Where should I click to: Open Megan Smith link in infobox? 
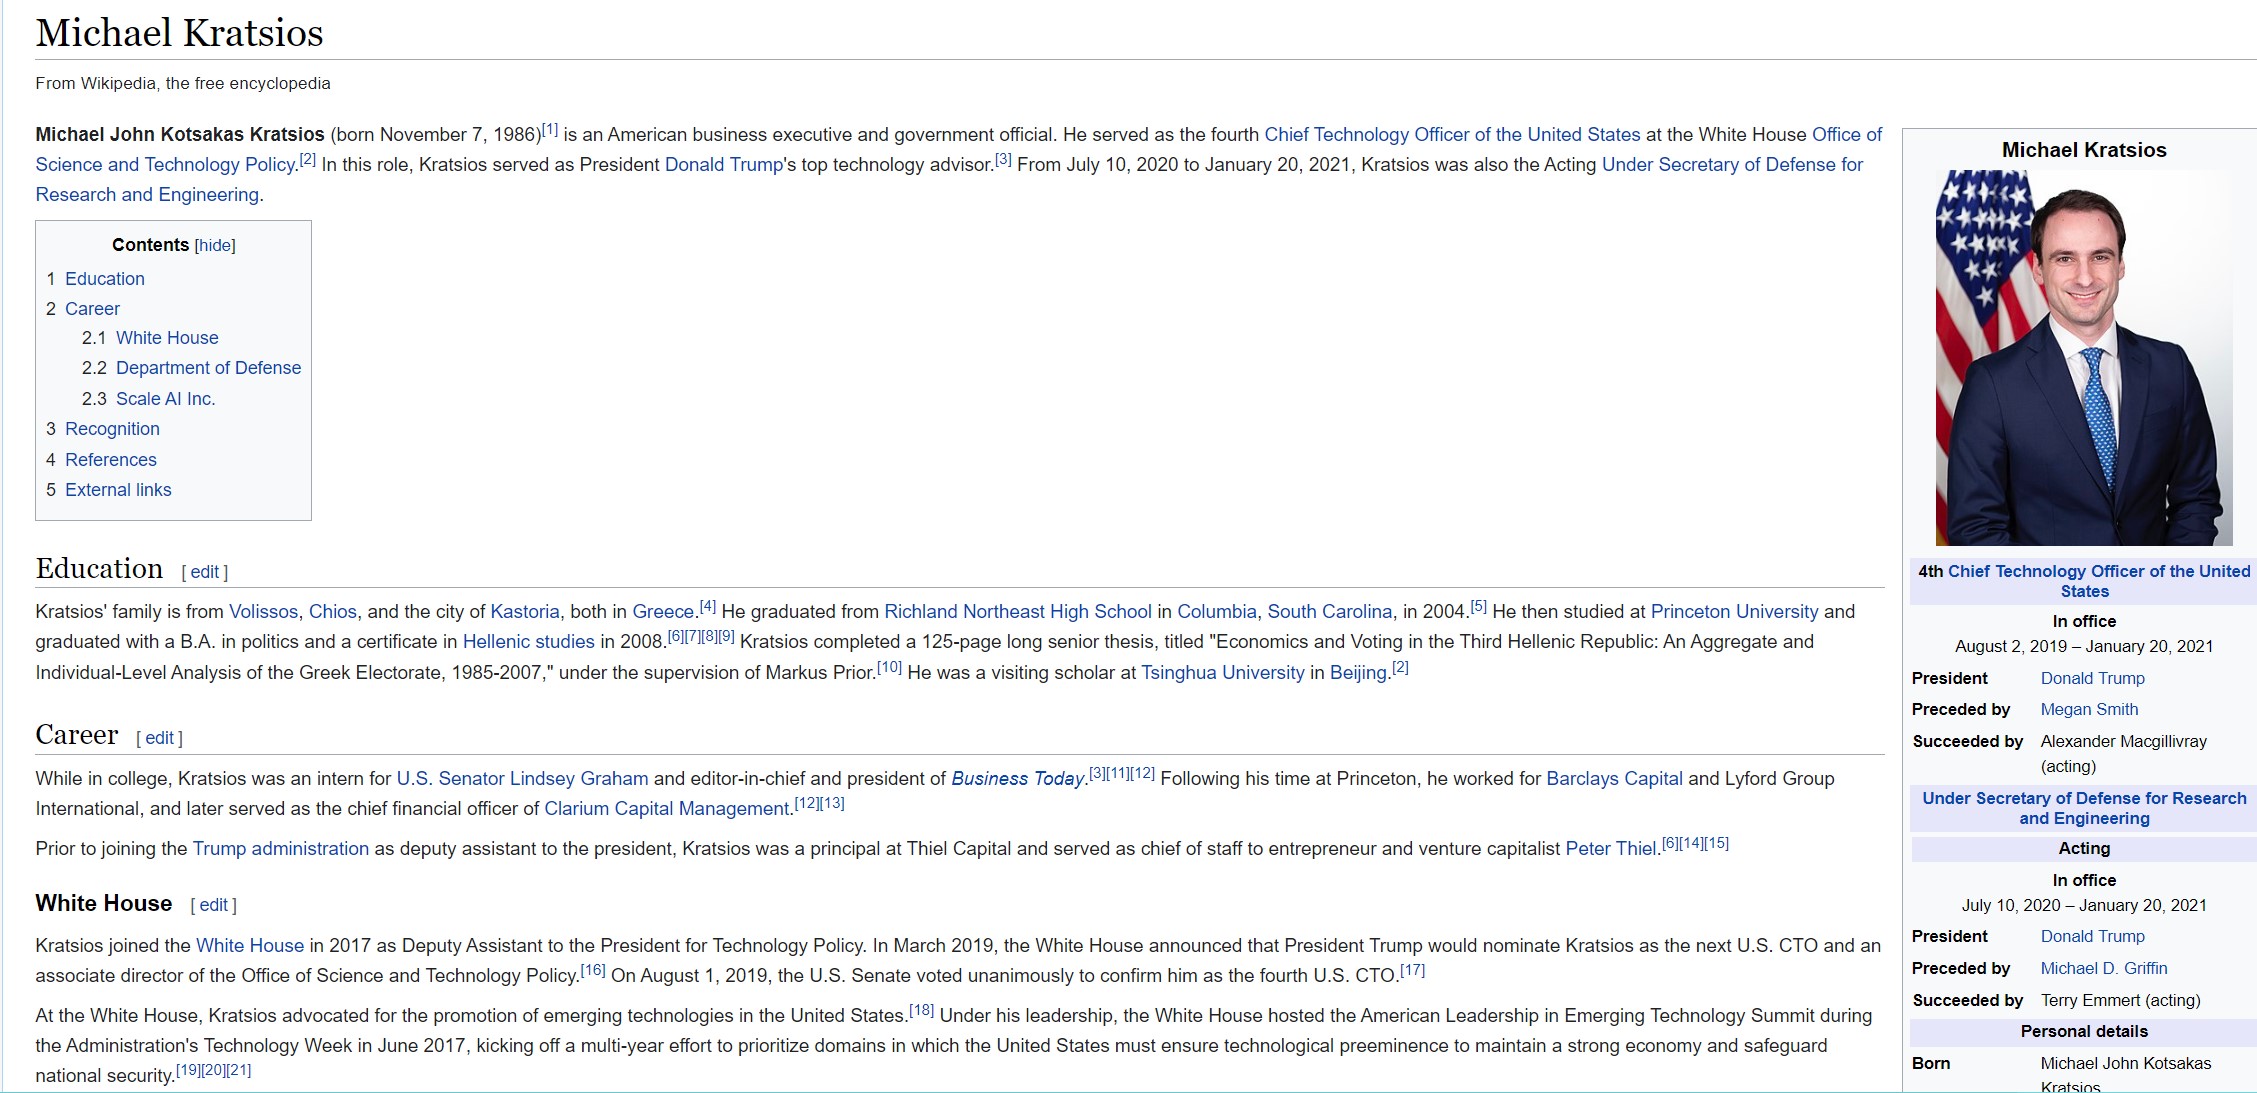[2090, 710]
